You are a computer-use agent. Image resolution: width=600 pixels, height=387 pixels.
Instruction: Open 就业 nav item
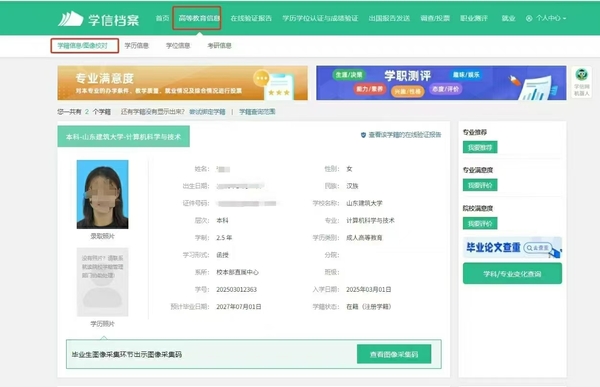pos(508,18)
